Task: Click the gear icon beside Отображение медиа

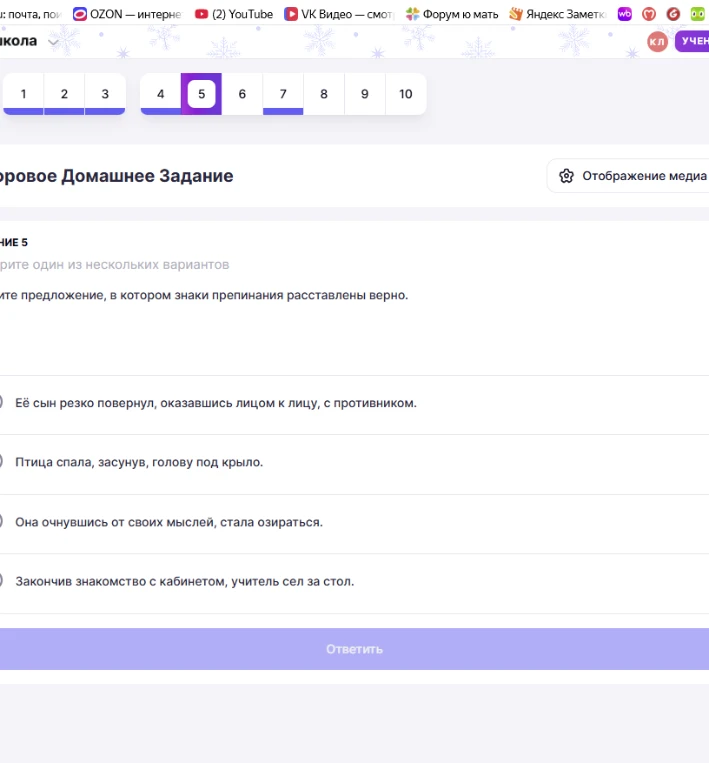Action: 566,176
